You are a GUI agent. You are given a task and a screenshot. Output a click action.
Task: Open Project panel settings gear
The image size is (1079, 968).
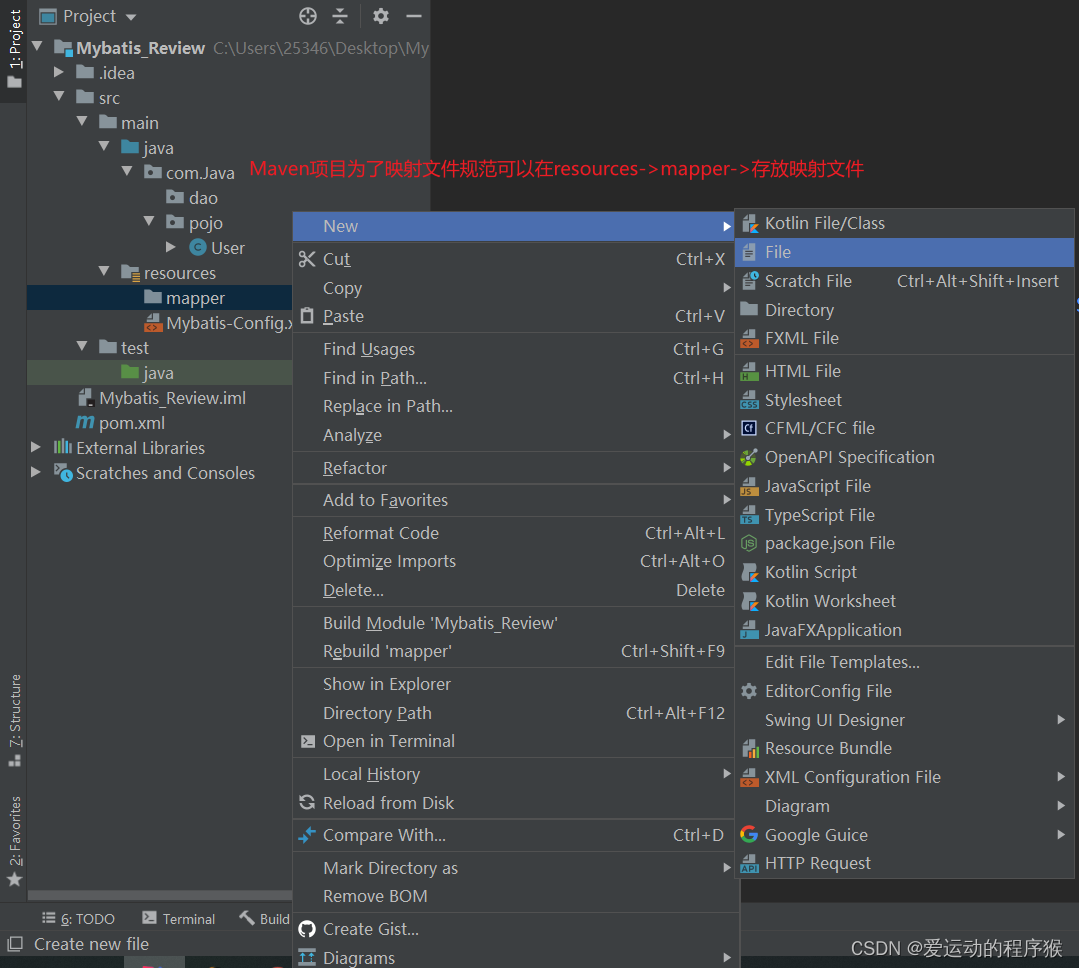coord(381,16)
